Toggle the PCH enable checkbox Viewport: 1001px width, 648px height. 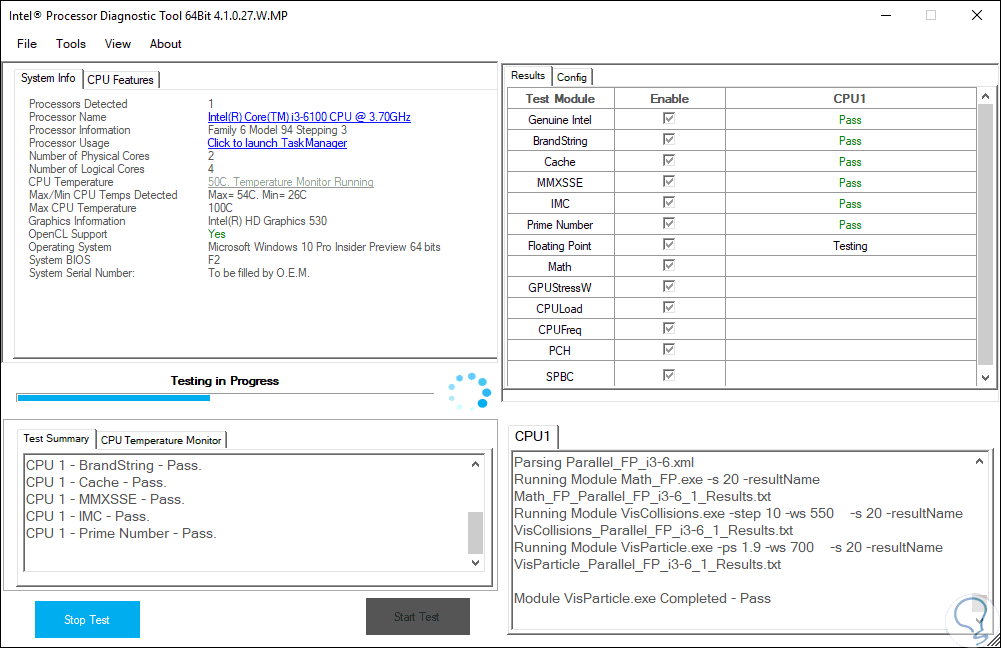(x=669, y=349)
